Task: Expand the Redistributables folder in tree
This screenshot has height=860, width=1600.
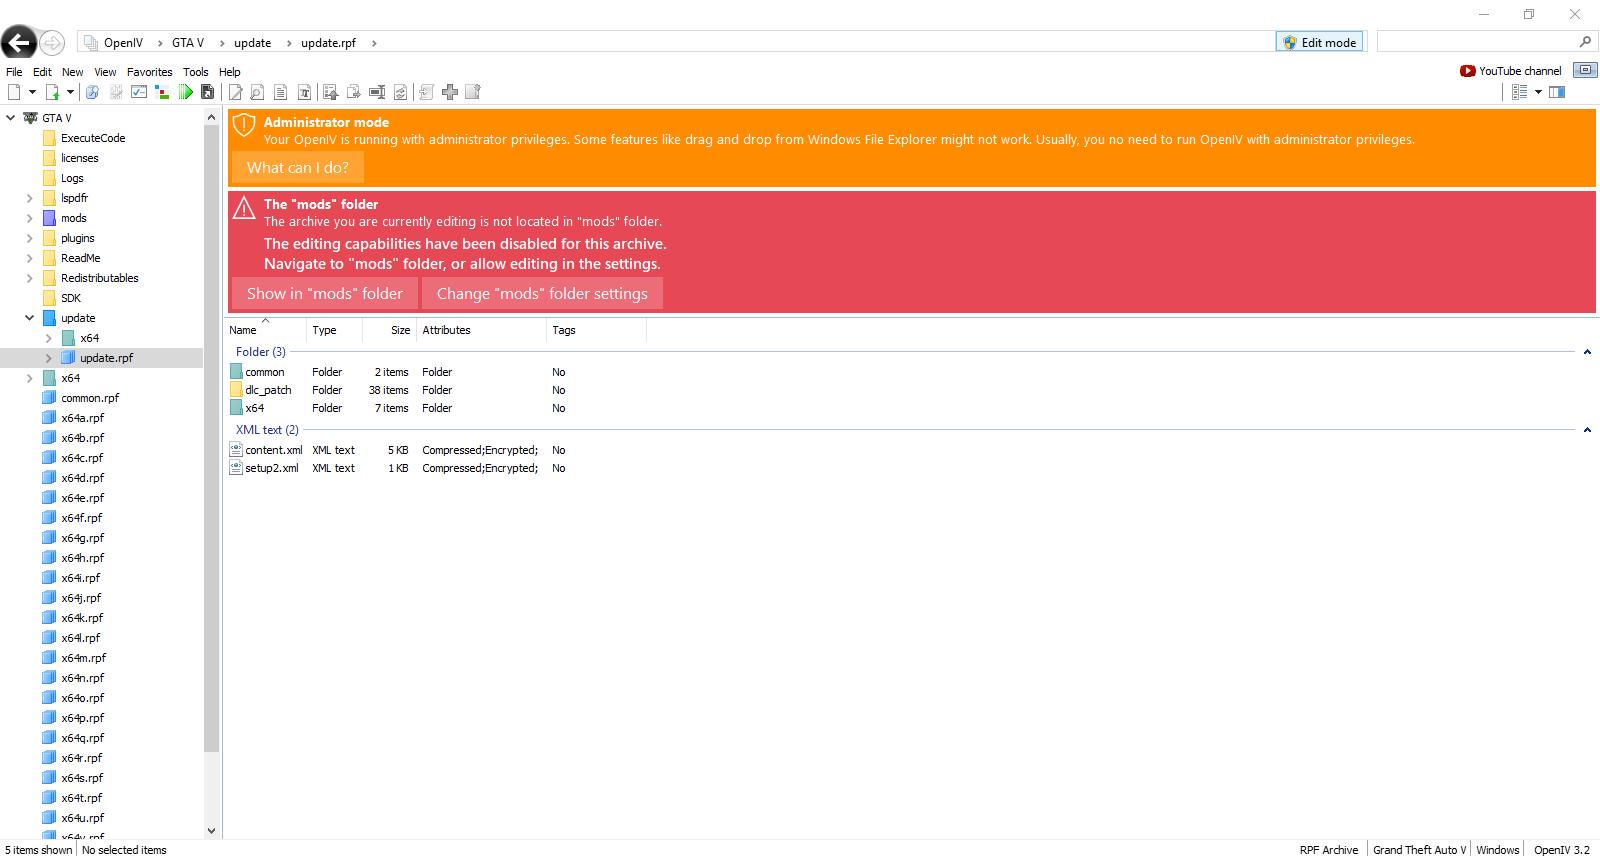Action: click(30, 278)
